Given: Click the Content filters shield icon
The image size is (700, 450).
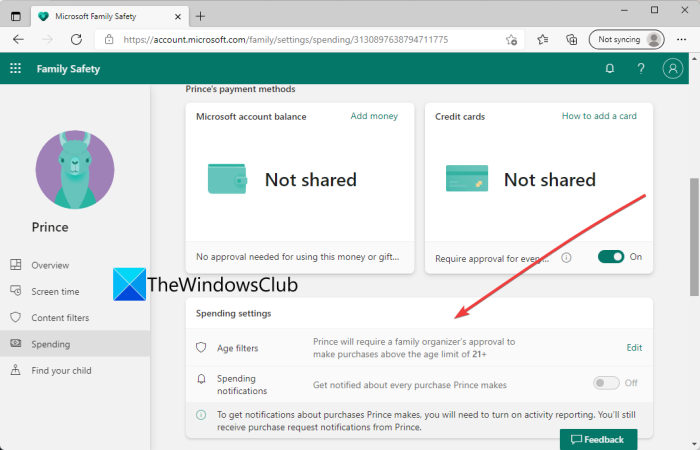Looking at the screenshot, I should (16, 317).
